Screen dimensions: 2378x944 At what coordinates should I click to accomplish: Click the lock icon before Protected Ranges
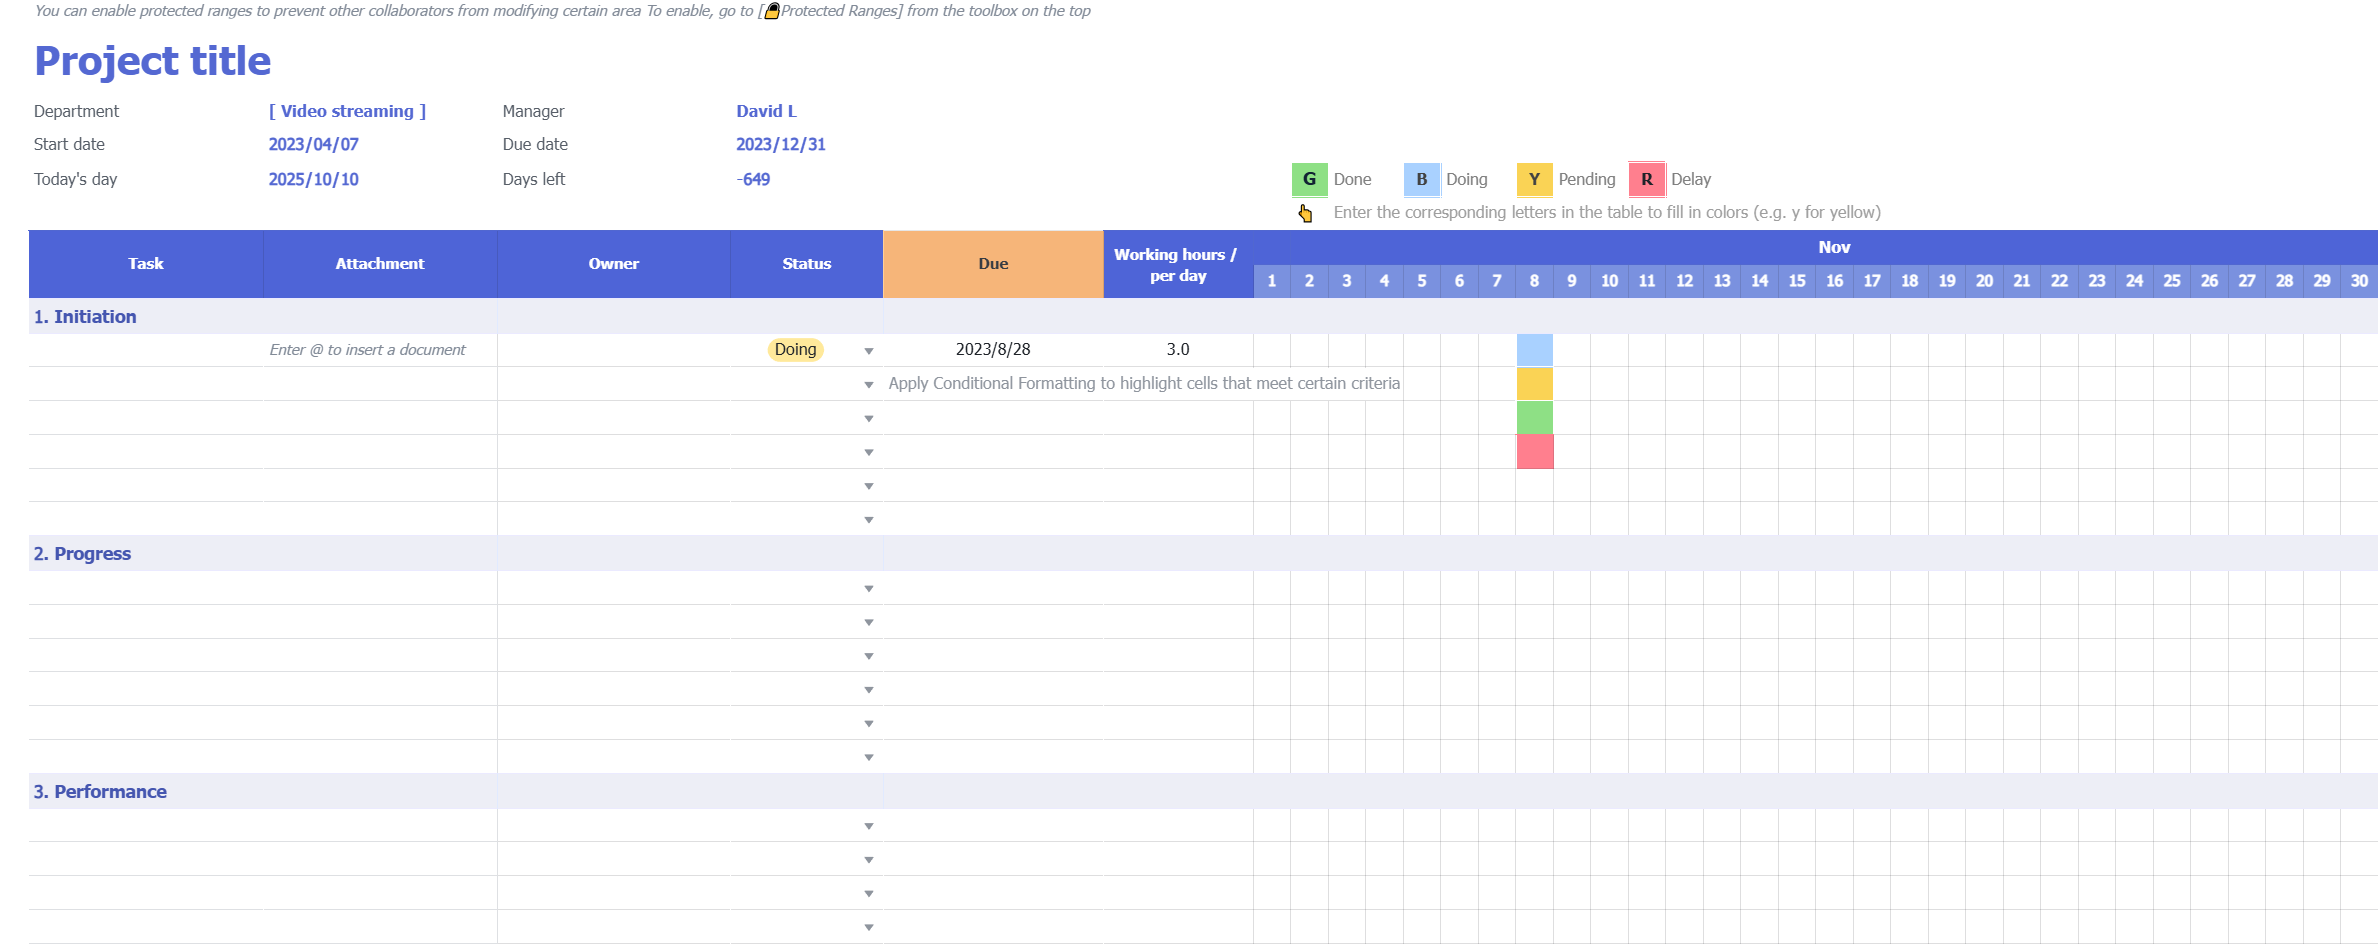click(771, 11)
